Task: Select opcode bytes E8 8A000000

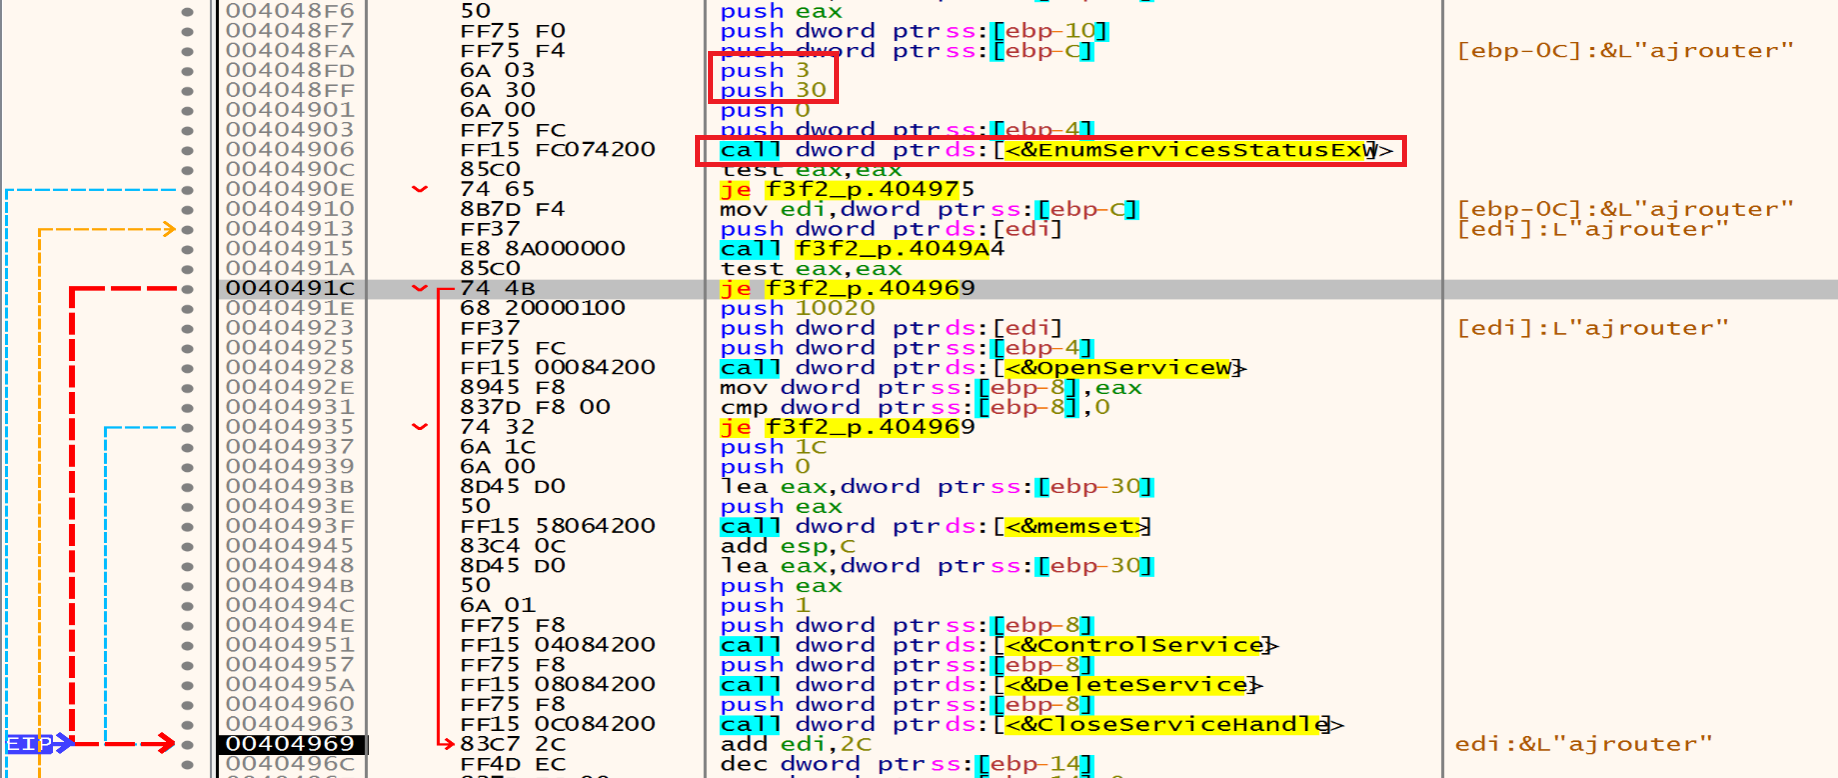Action: 542,249
